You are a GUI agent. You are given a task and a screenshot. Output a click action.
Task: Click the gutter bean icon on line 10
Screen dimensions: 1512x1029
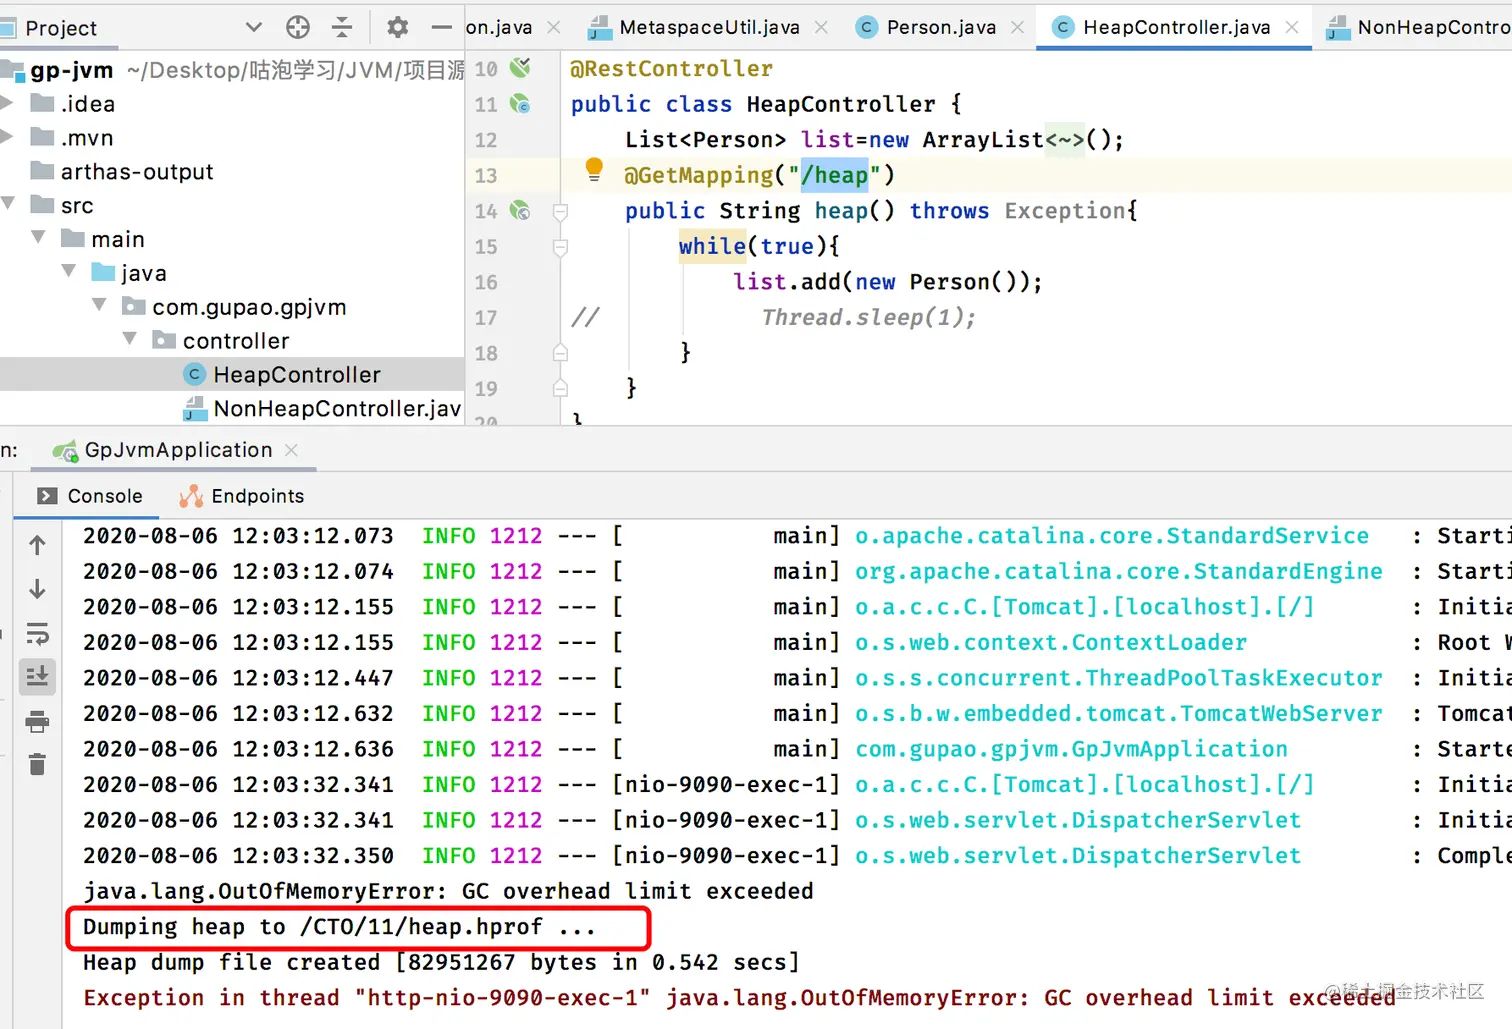click(x=520, y=68)
